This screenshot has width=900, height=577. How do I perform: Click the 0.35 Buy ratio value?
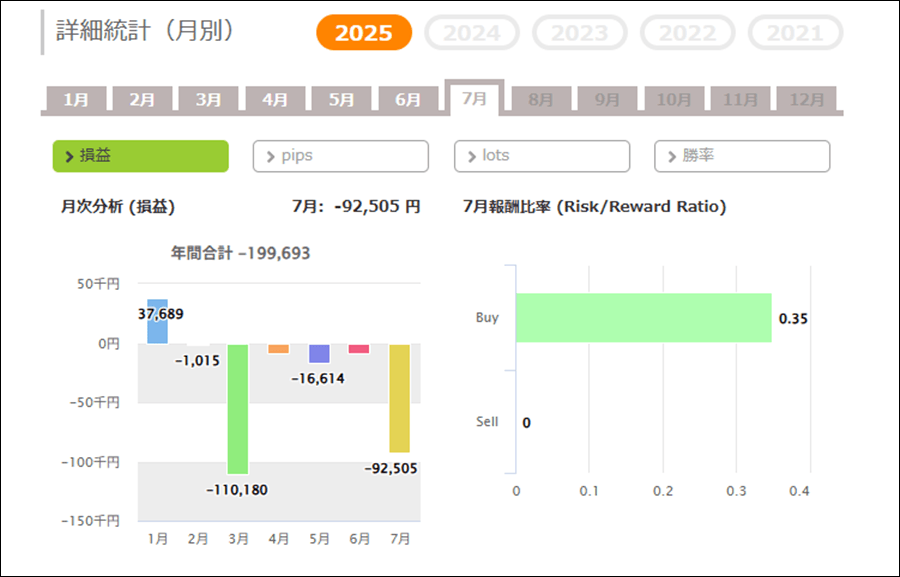793,319
